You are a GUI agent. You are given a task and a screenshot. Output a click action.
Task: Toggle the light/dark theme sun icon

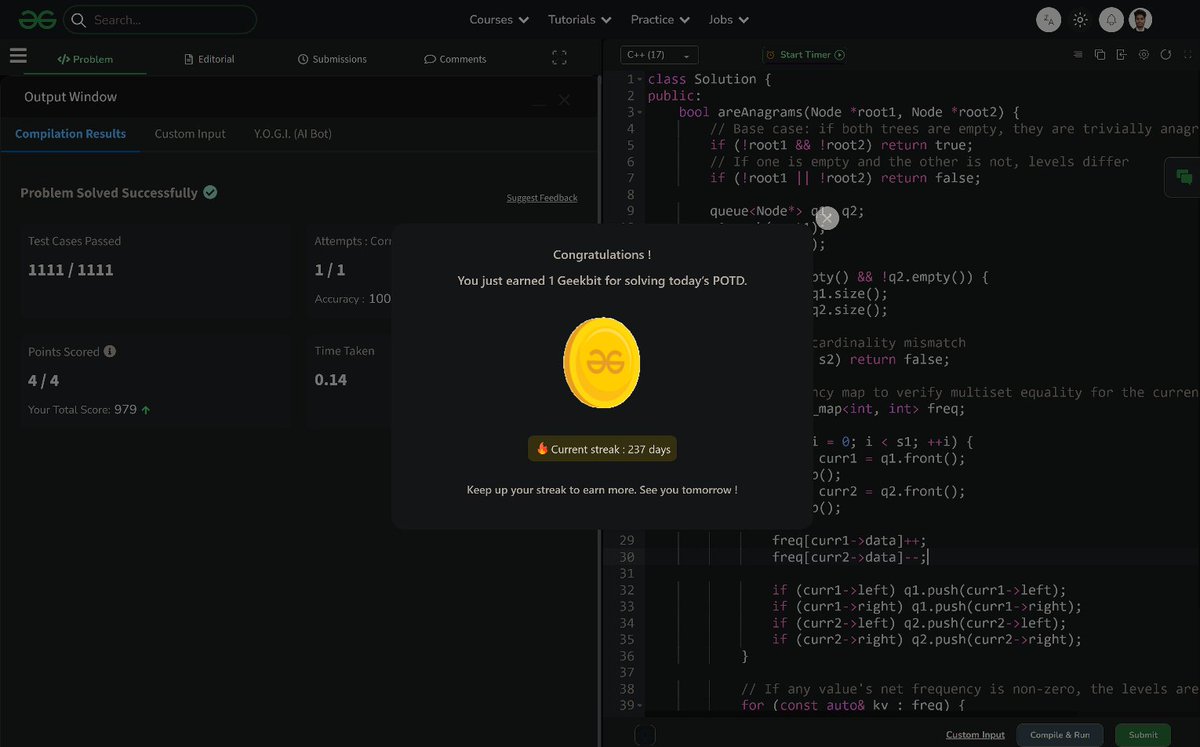[x=1080, y=20]
